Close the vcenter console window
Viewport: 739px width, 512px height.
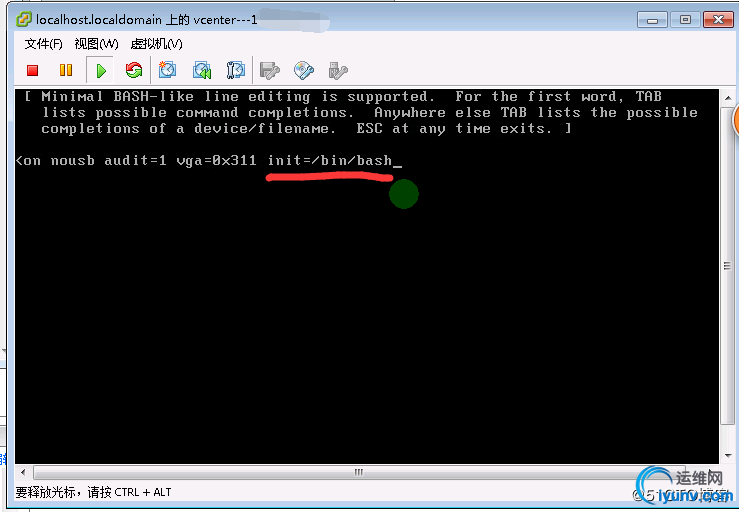pyautogui.click(x=718, y=20)
